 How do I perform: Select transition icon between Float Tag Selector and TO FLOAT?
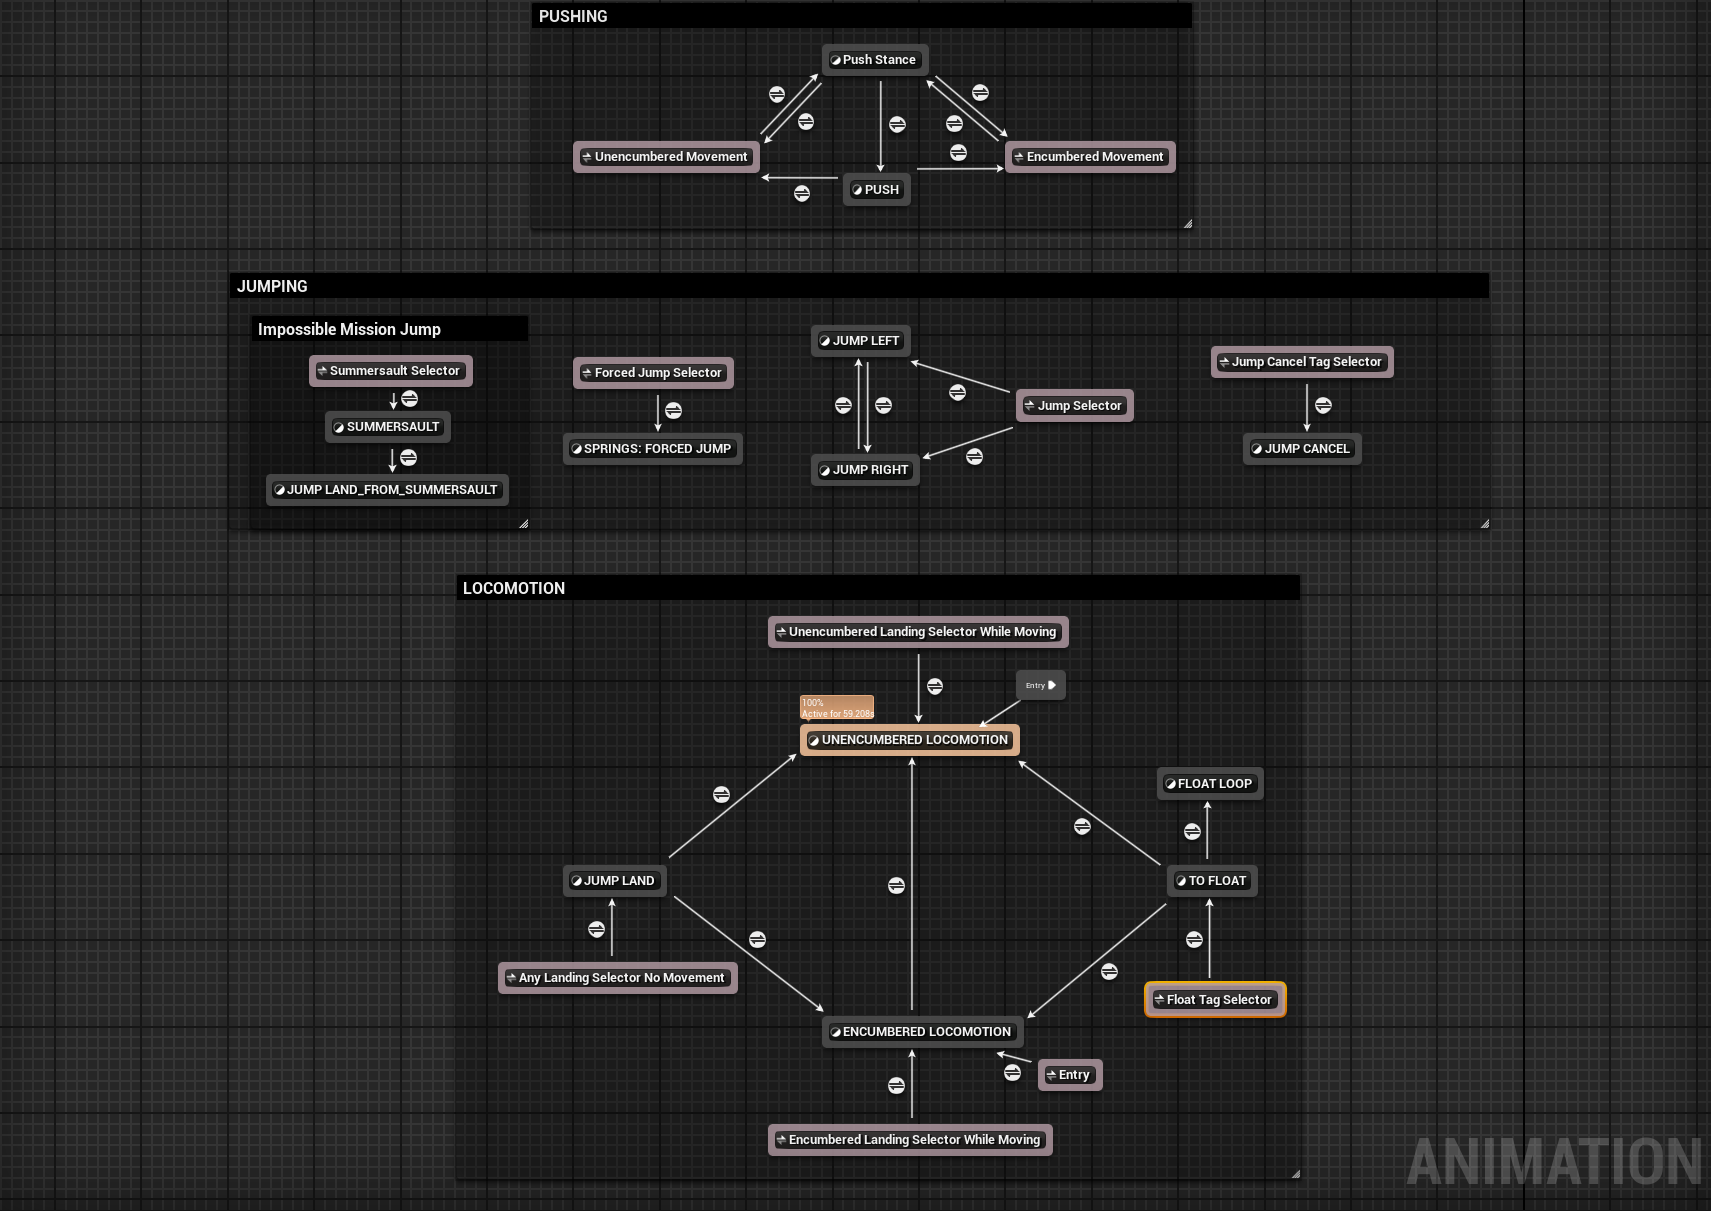click(1194, 939)
